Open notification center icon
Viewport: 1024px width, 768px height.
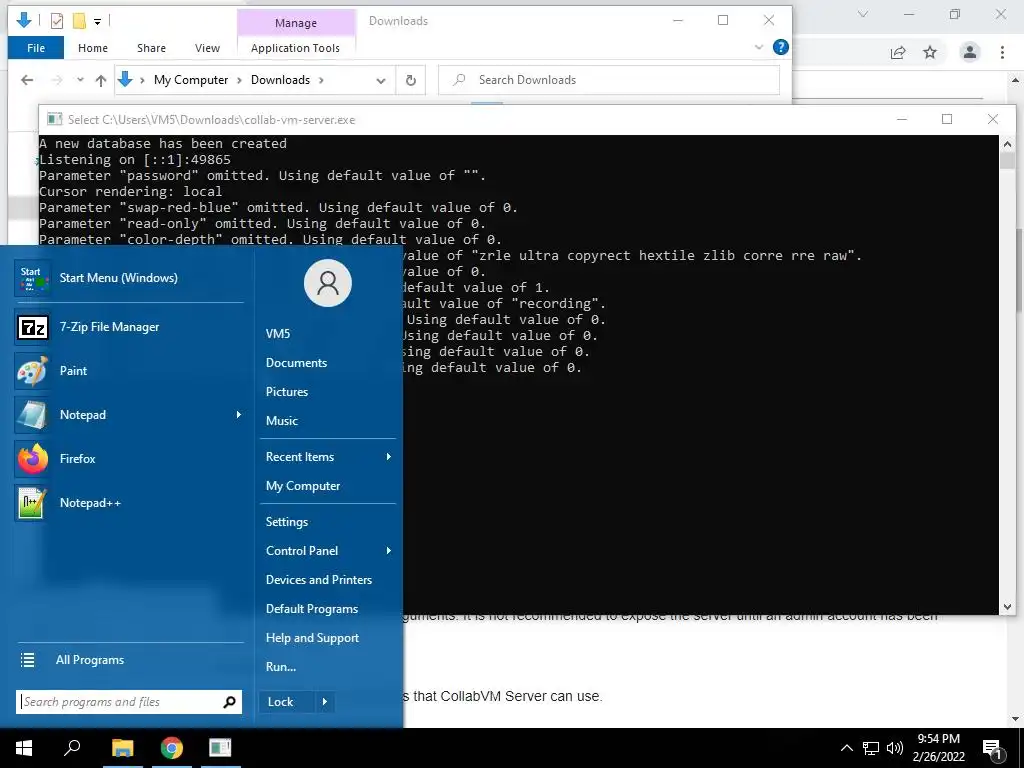992,749
